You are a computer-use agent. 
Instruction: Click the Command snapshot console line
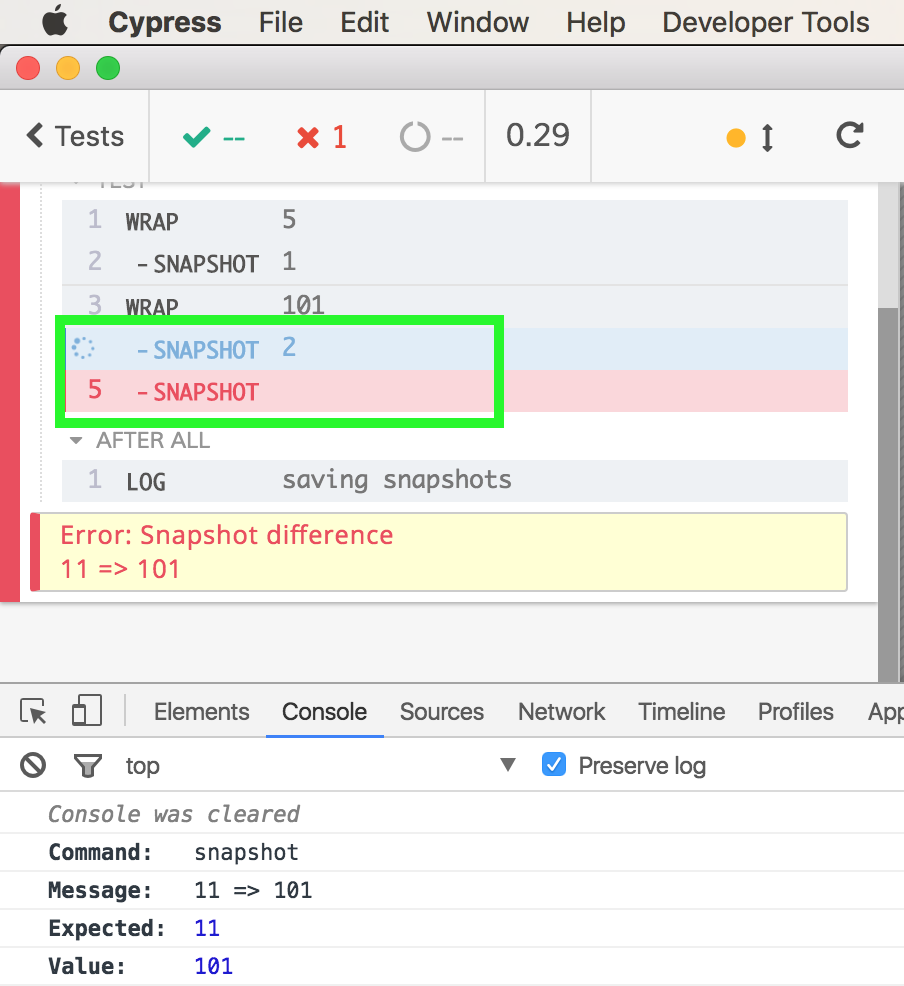(x=452, y=852)
